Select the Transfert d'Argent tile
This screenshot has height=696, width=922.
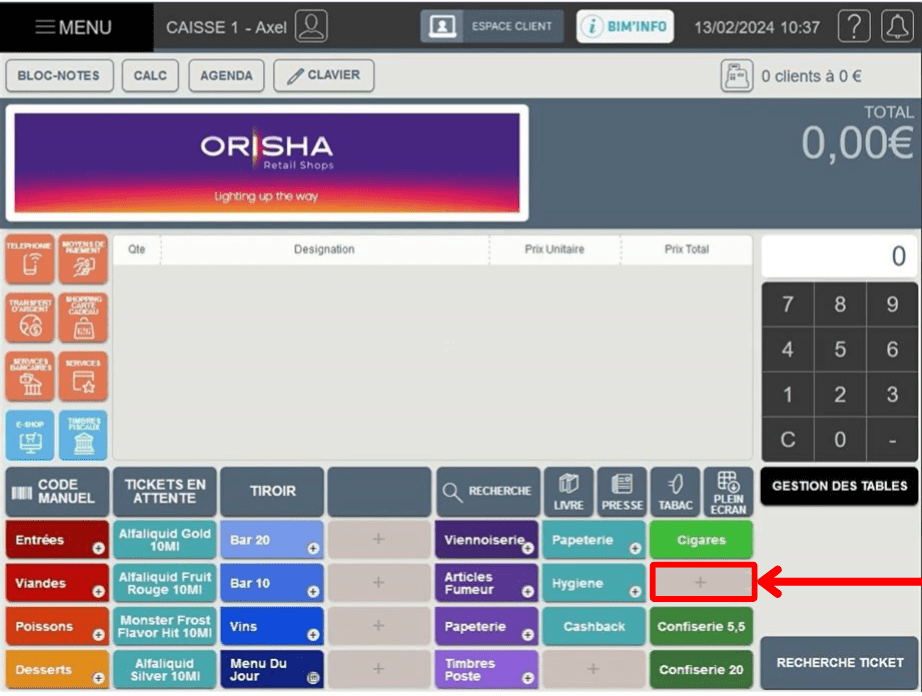(x=30, y=317)
